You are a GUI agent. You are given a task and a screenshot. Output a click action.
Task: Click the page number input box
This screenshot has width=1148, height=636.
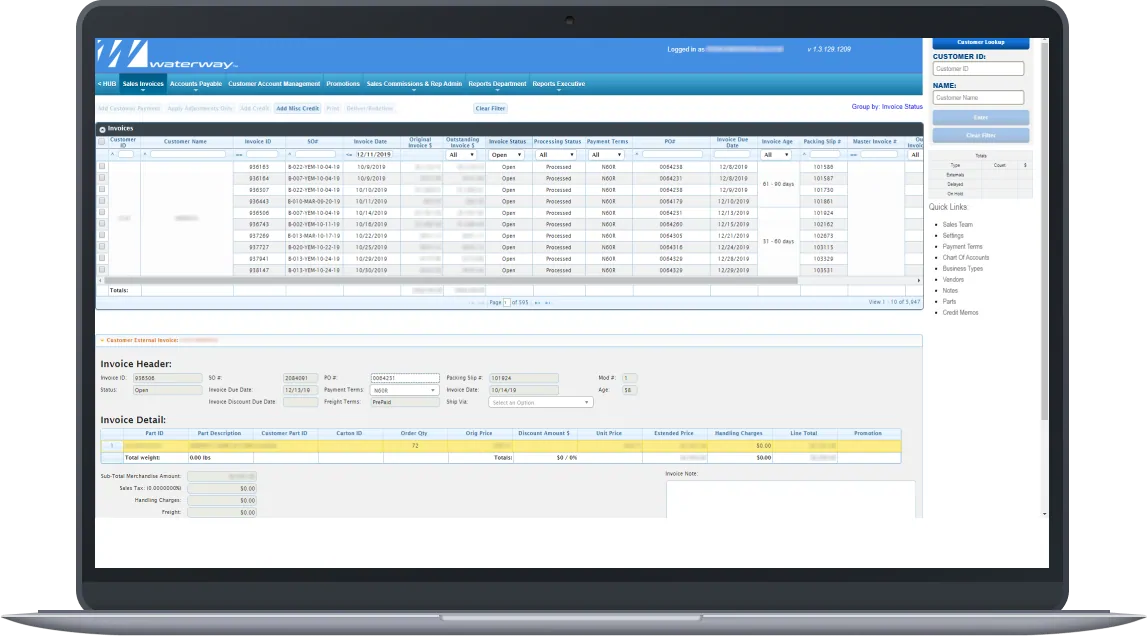point(506,302)
